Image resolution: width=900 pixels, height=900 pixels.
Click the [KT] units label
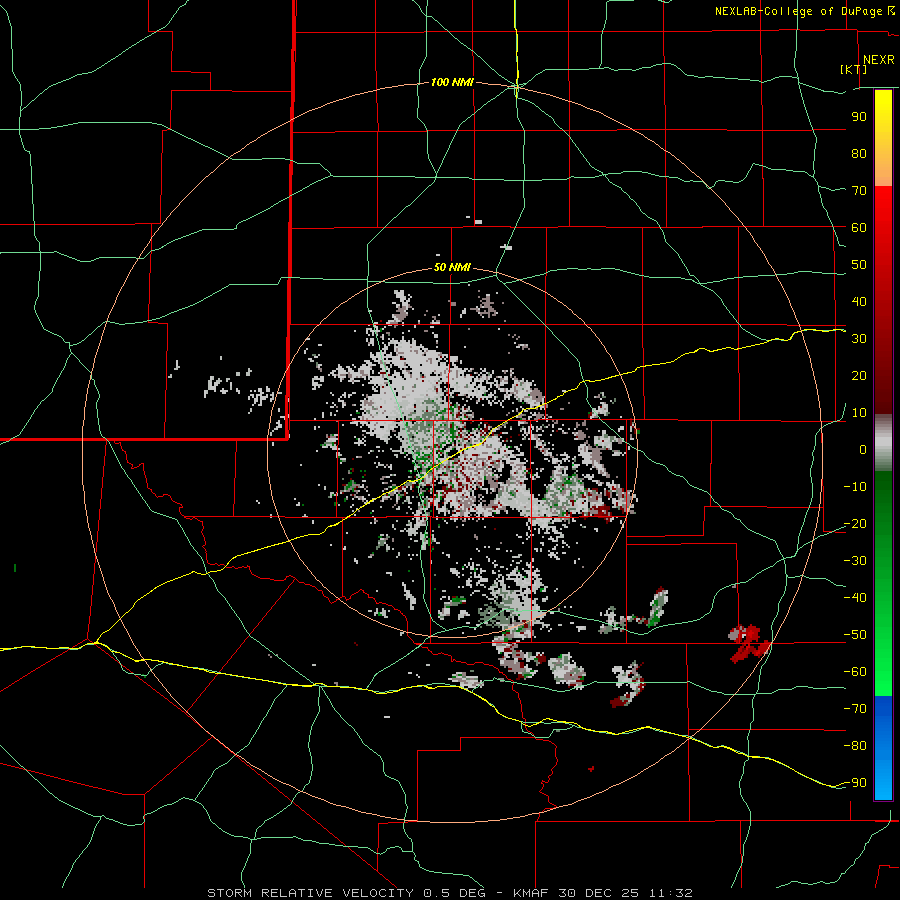[854, 69]
